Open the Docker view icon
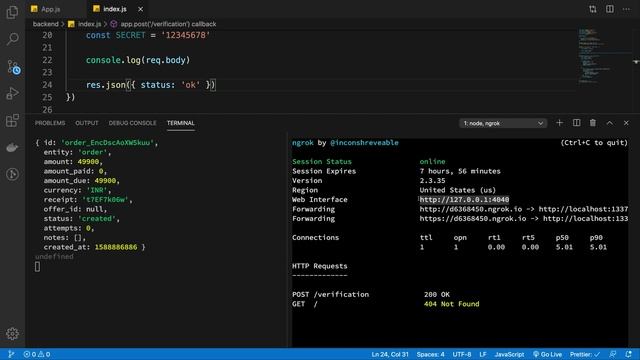This screenshot has height=360, width=640. pos(12,147)
